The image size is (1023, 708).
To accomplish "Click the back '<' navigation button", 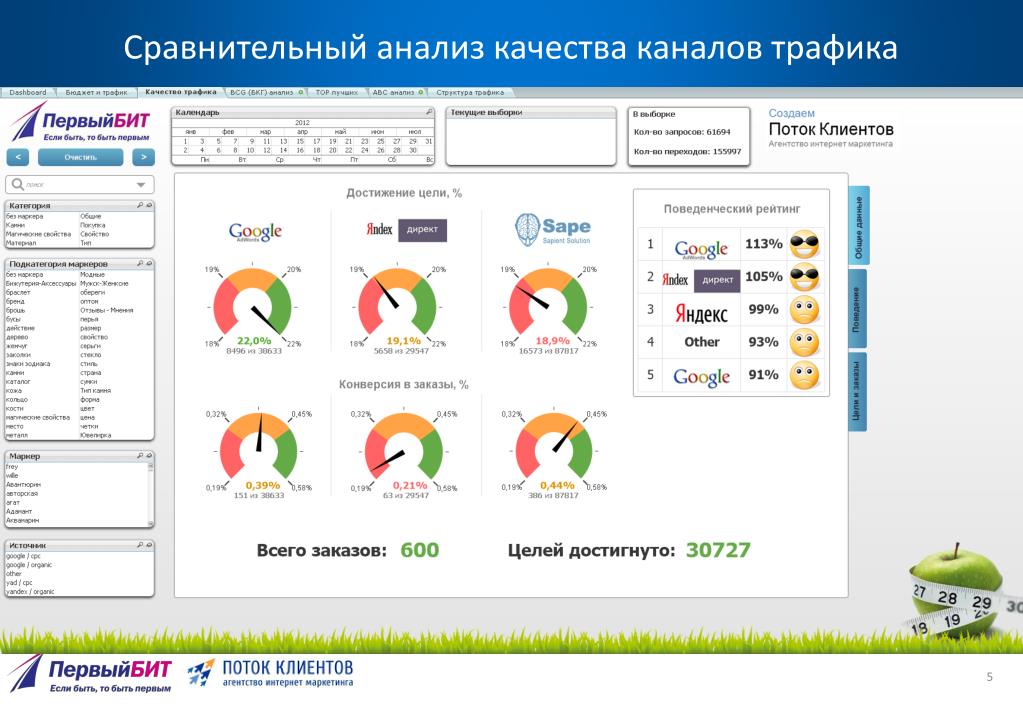I will (18, 157).
